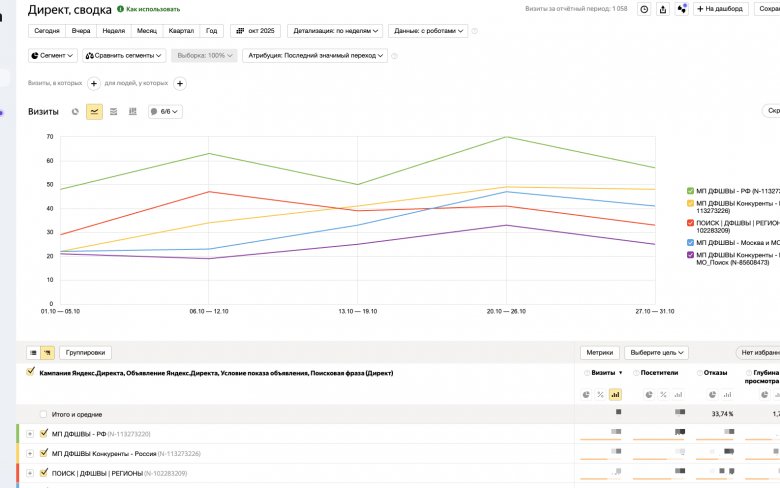Screen dimensions: 780x488
Task: Expand МП ДФШВЫ Конкуренты - Россия row
Action: click(30, 453)
